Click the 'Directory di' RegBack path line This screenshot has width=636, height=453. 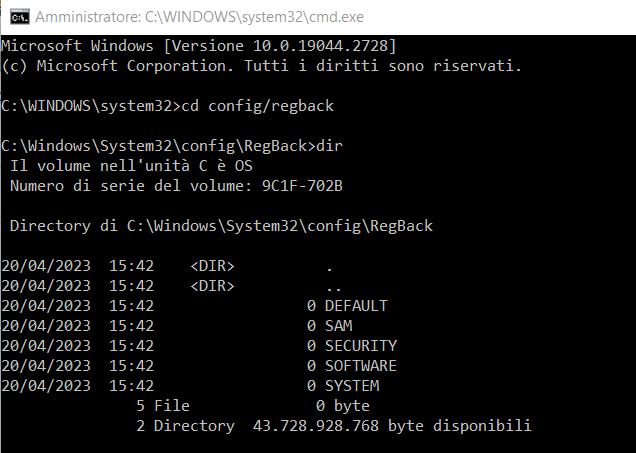tap(221, 225)
